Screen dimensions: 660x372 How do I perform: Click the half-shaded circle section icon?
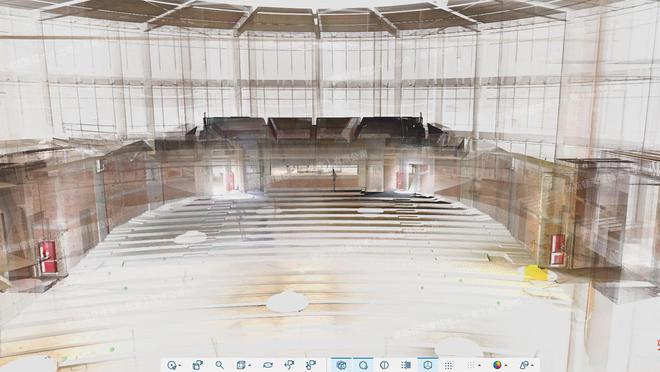click(x=384, y=365)
